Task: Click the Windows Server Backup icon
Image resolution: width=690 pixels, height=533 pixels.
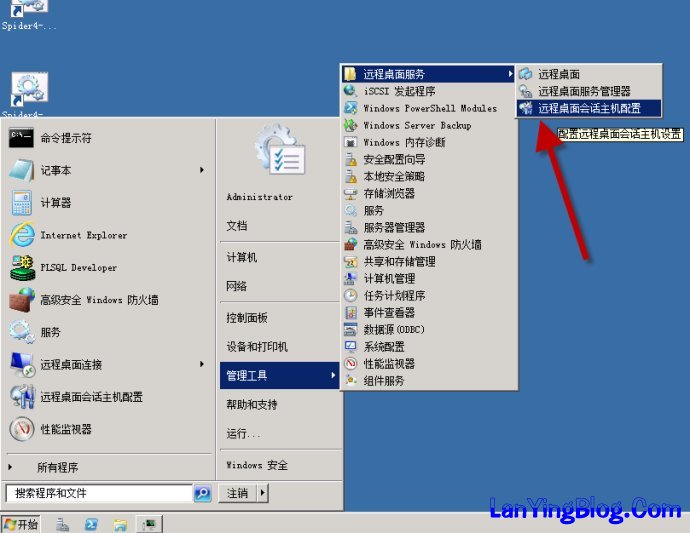Action: pyautogui.click(x=351, y=125)
